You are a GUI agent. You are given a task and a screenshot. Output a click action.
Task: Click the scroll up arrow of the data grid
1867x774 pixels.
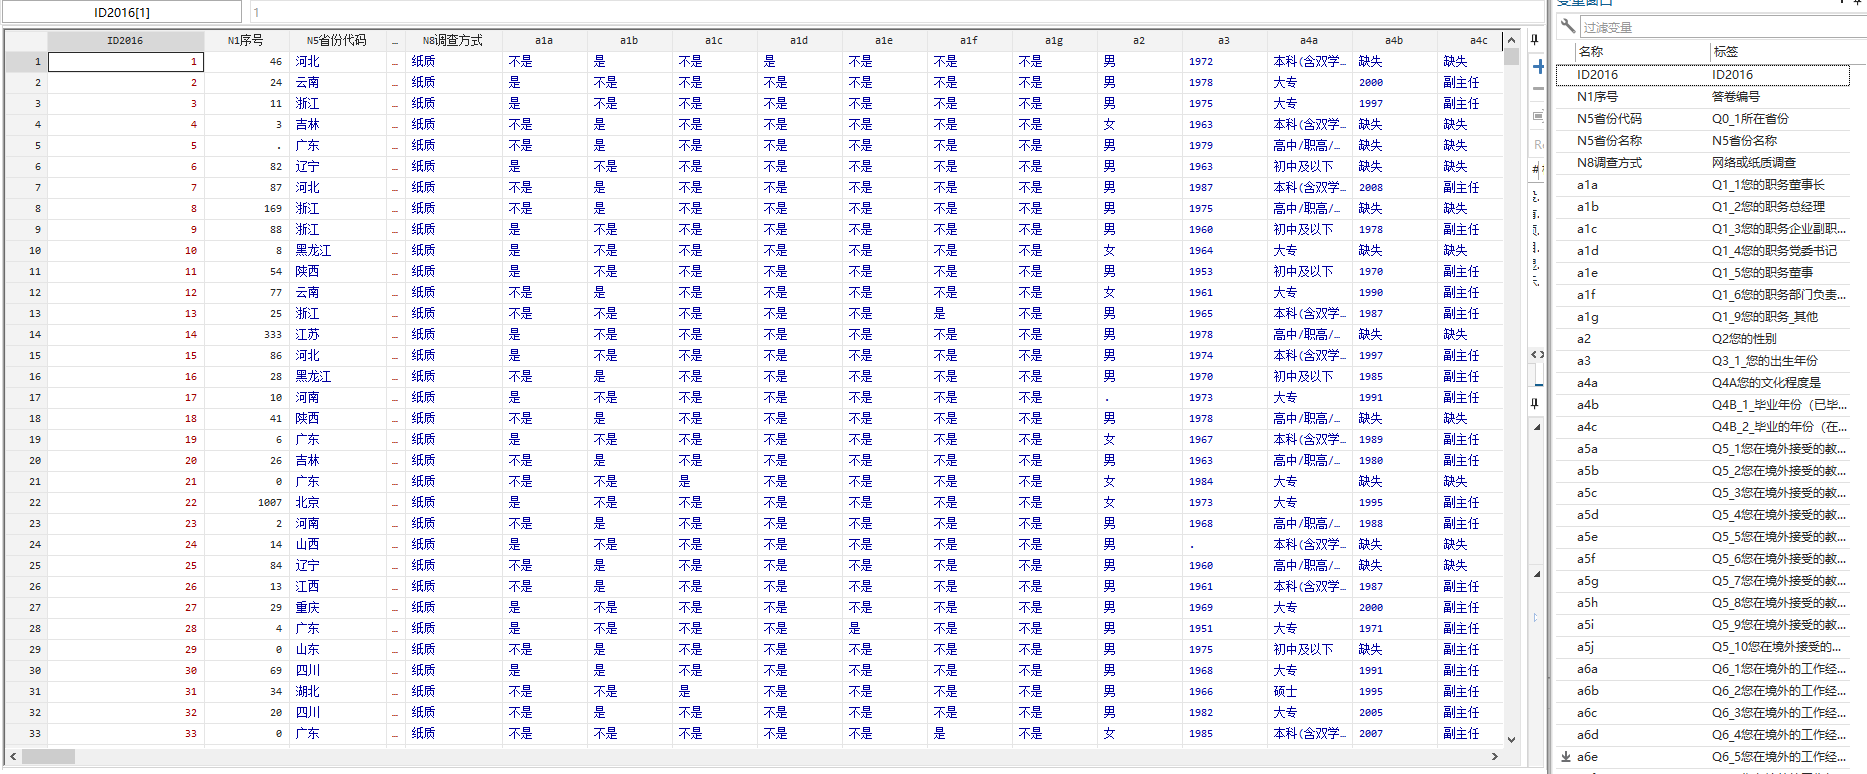(x=1511, y=40)
